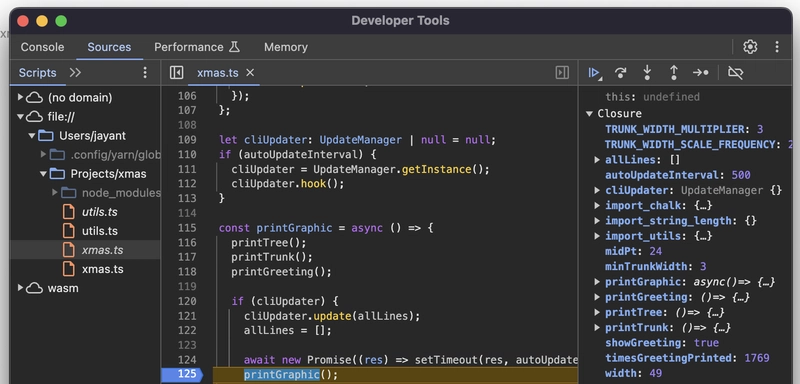
Task: Hide the debugger sidebar panel
Action: click(562, 73)
